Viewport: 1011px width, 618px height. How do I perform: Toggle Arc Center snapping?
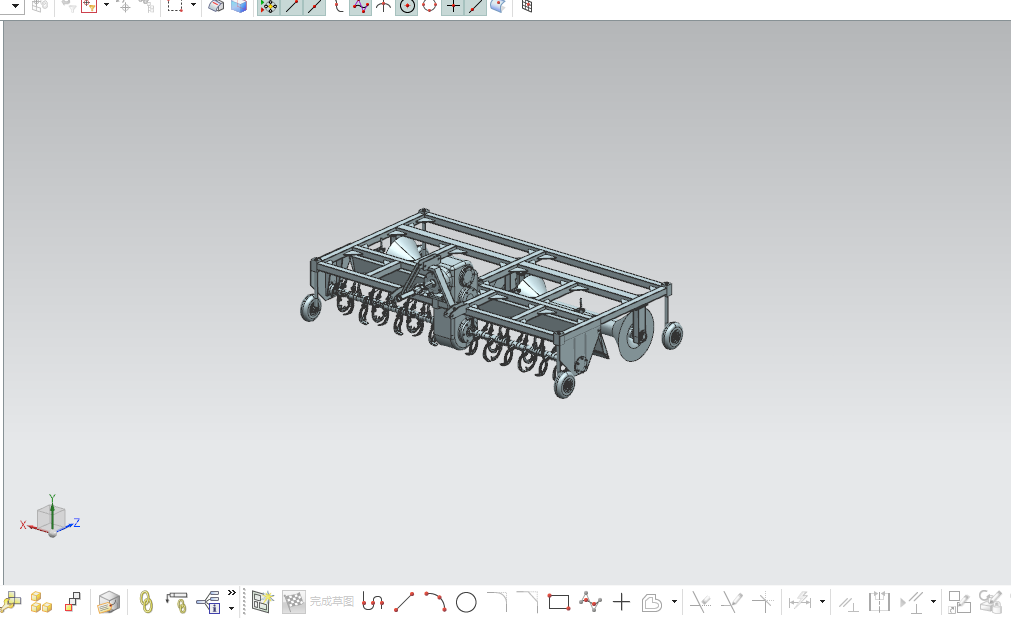[x=407, y=6]
